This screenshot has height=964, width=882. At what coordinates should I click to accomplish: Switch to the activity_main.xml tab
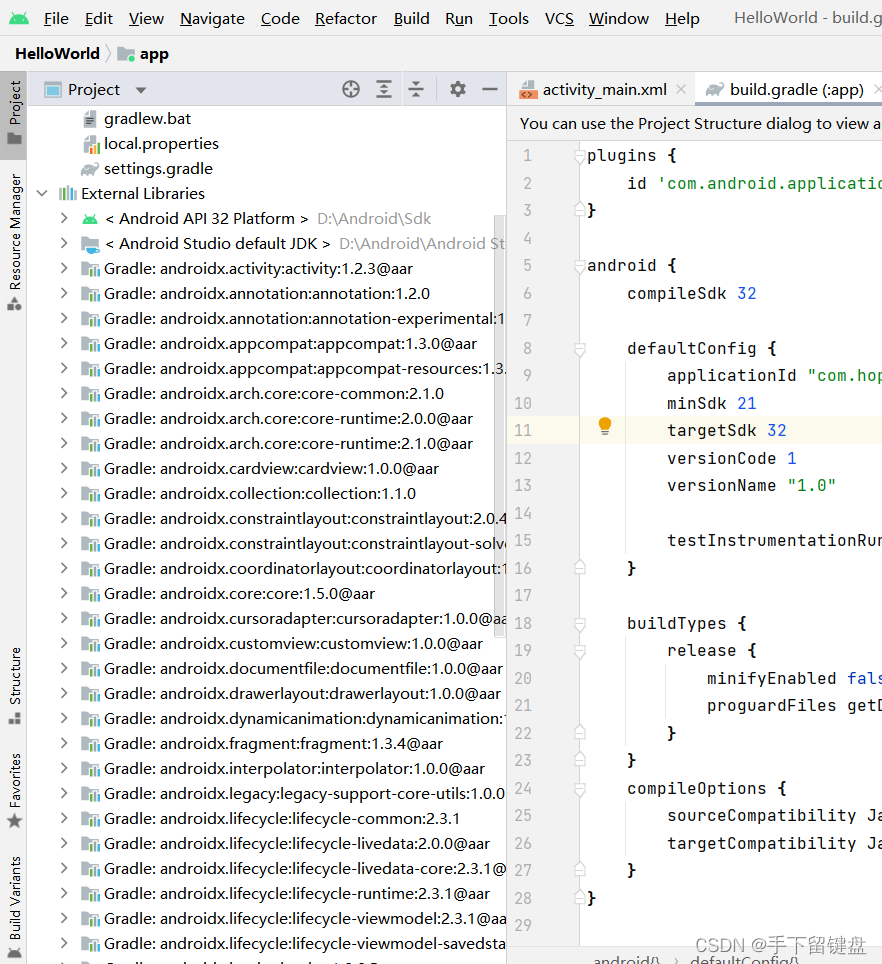[603, 89]
